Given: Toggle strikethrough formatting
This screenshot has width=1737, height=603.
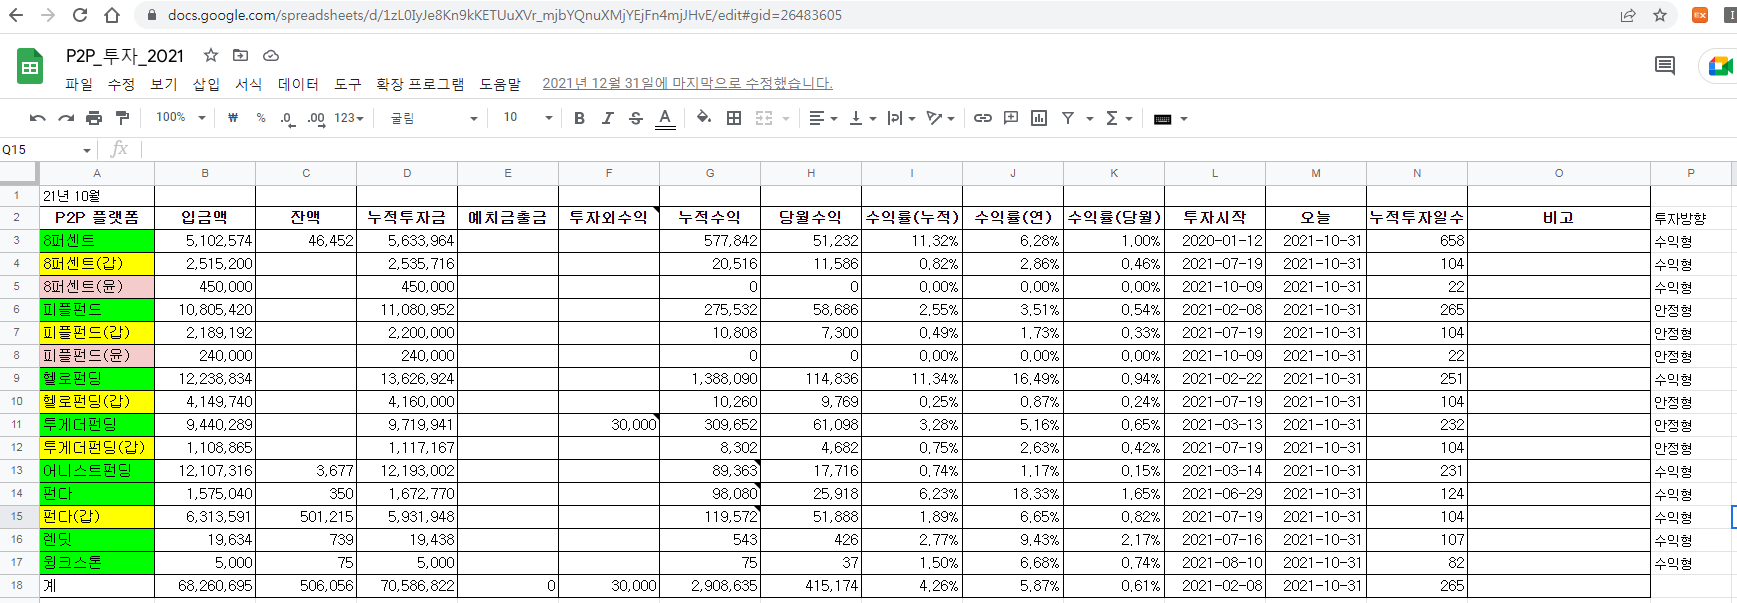Looking at the screenshot, I should coord(636,118).
